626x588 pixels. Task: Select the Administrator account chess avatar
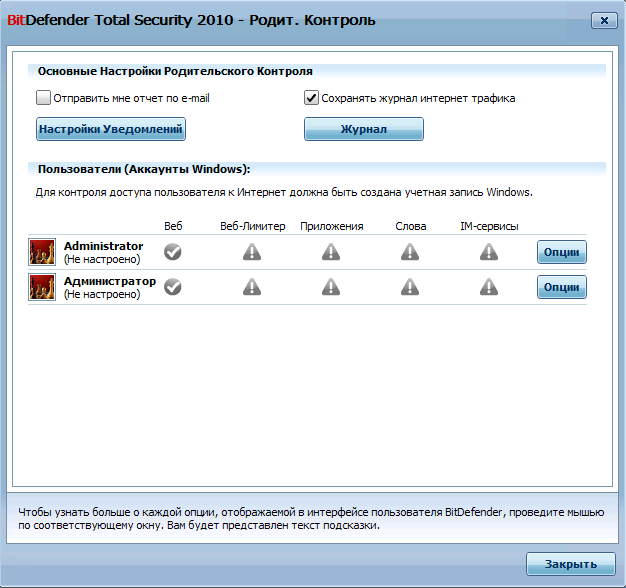click(42, 252)
